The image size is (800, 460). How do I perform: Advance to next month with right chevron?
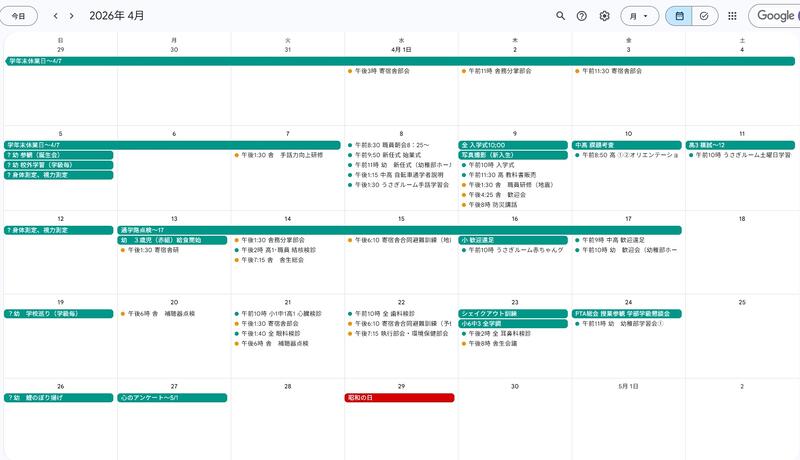72,16
